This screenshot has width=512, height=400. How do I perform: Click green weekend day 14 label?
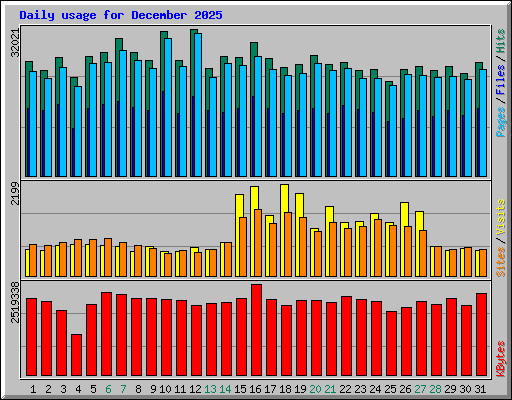click(225, 389)
